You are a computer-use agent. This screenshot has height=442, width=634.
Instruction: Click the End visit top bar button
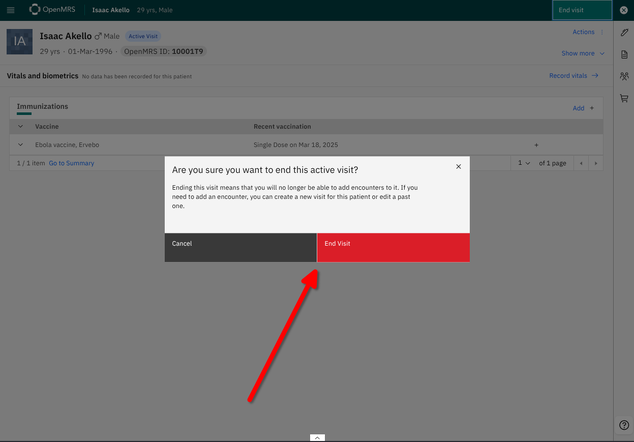point(582,10)
